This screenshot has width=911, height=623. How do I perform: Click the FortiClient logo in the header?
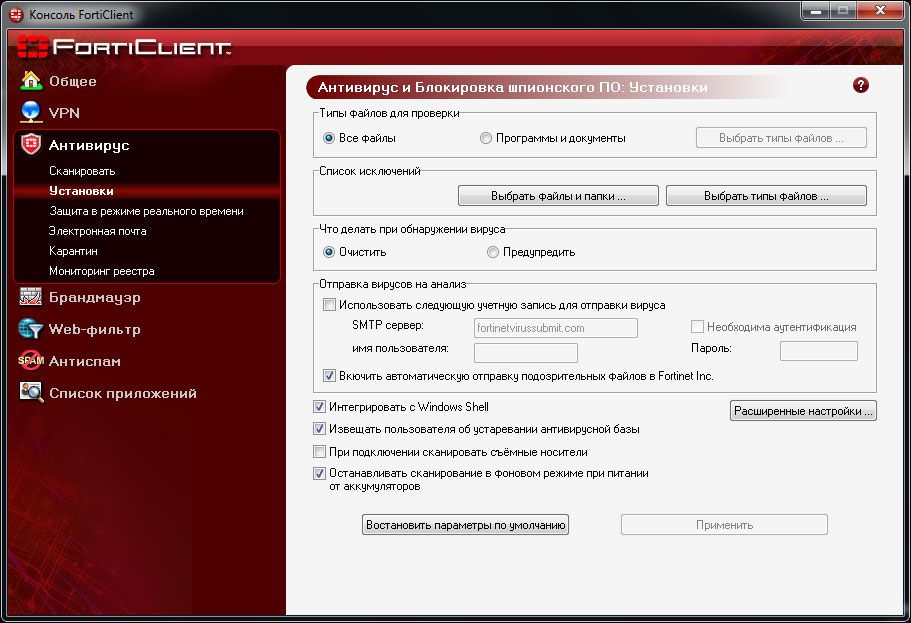(x=124, y=46)
